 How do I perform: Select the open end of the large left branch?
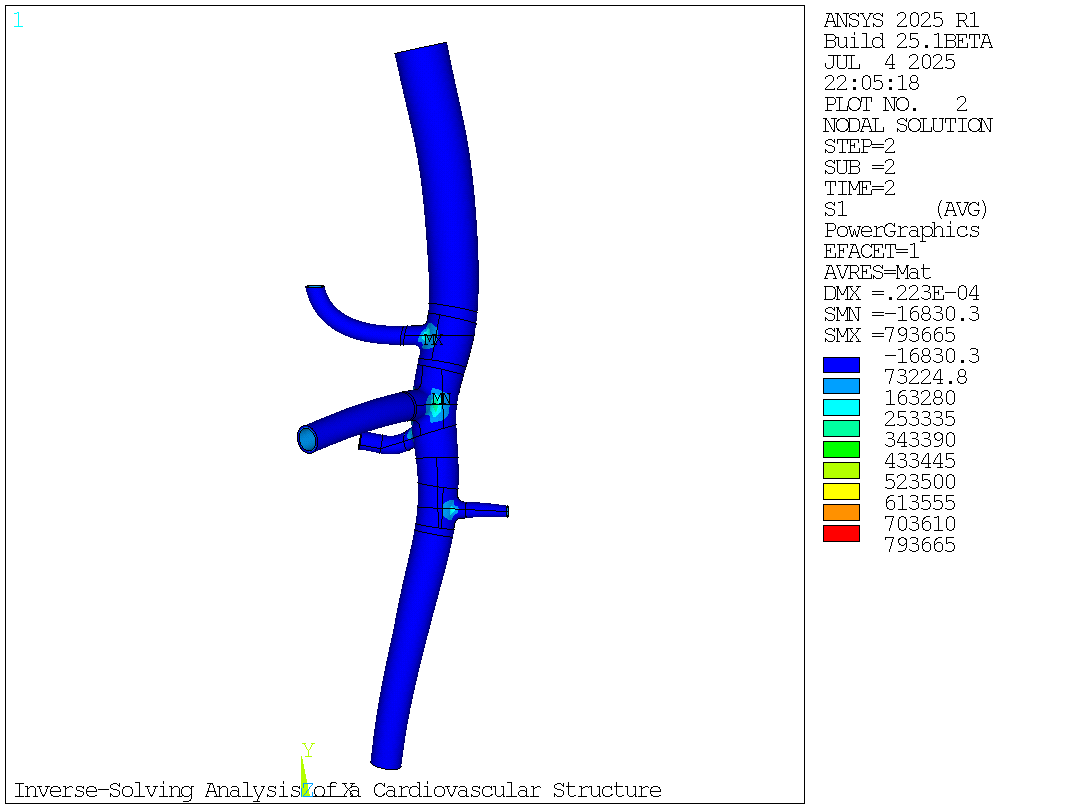pos(307,438)
